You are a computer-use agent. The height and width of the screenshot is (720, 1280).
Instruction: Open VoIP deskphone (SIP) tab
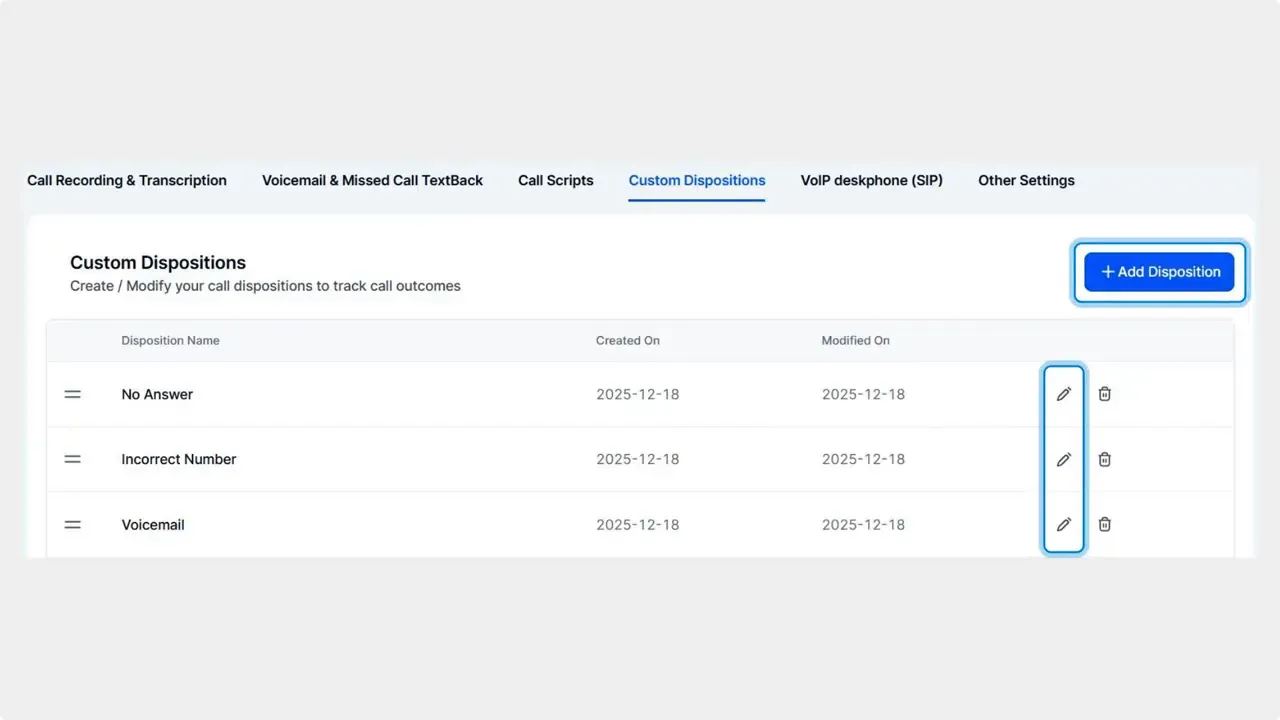(x=871, y=181)
